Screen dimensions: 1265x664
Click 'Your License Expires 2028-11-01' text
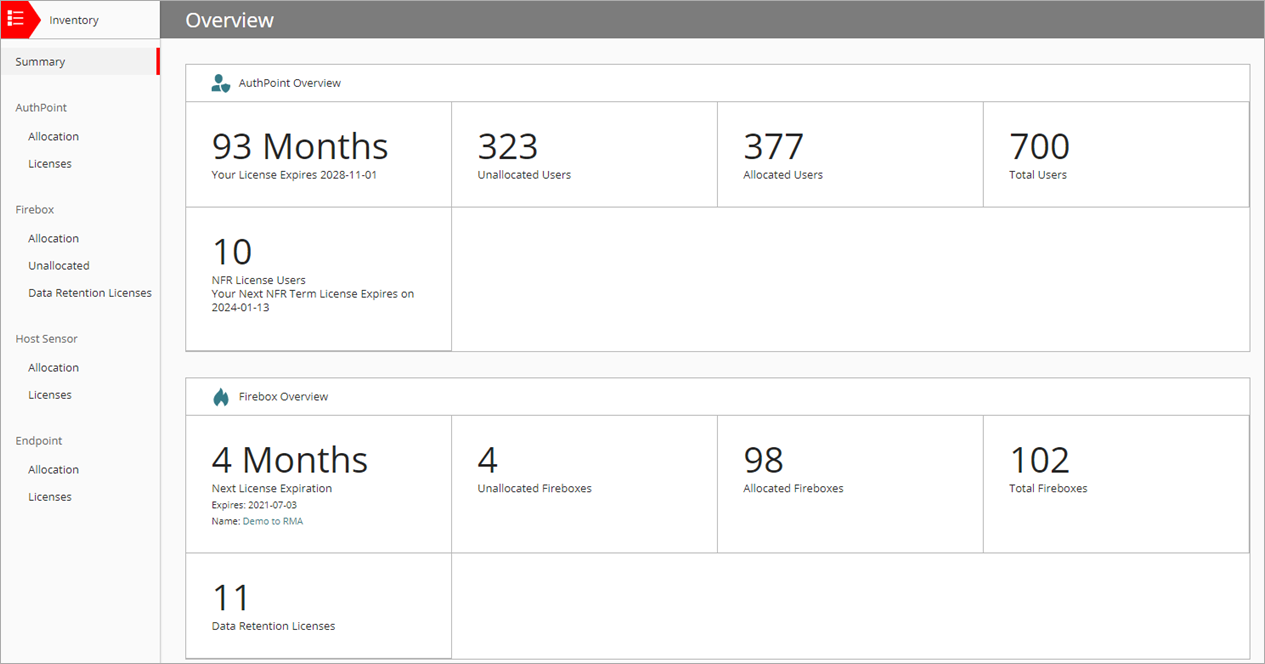pos(295,175)
